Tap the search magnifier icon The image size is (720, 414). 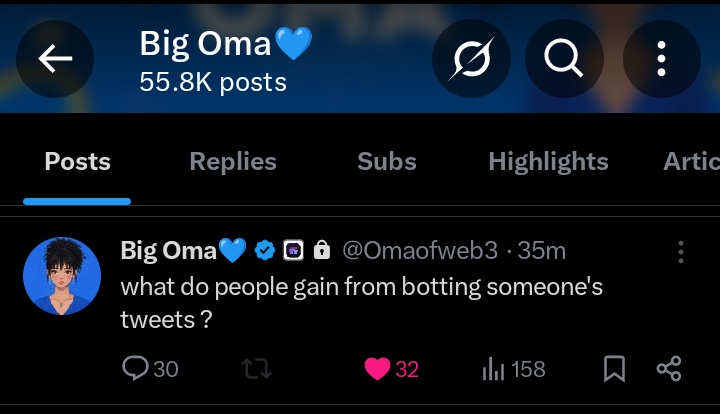point(565,60)
